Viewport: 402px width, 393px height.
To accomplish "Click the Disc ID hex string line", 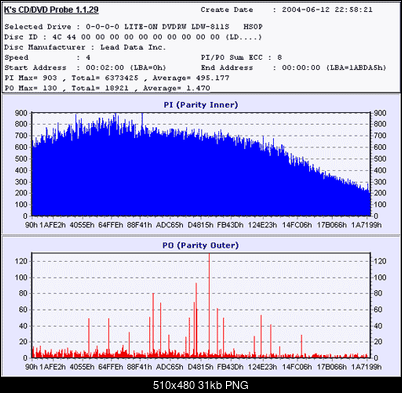I will tap(133, 37).
